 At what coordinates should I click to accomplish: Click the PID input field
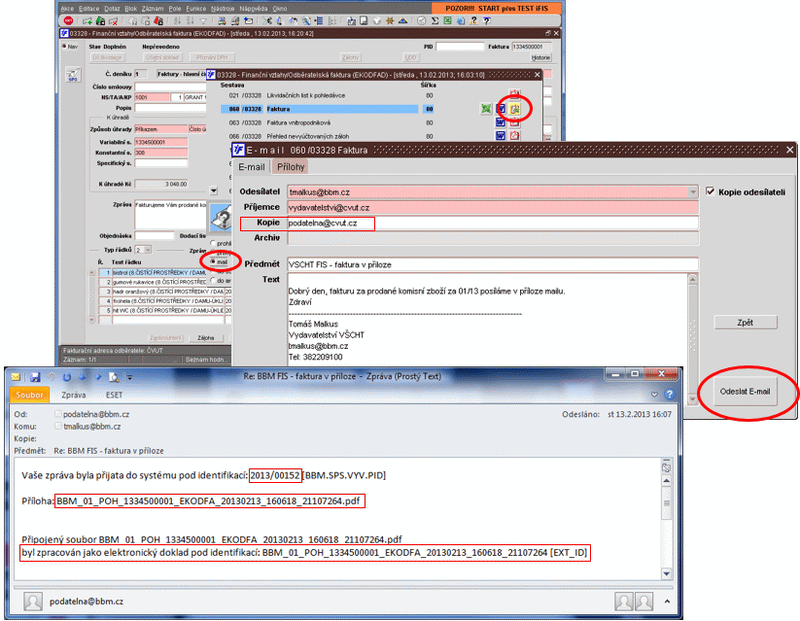[460, 46]
